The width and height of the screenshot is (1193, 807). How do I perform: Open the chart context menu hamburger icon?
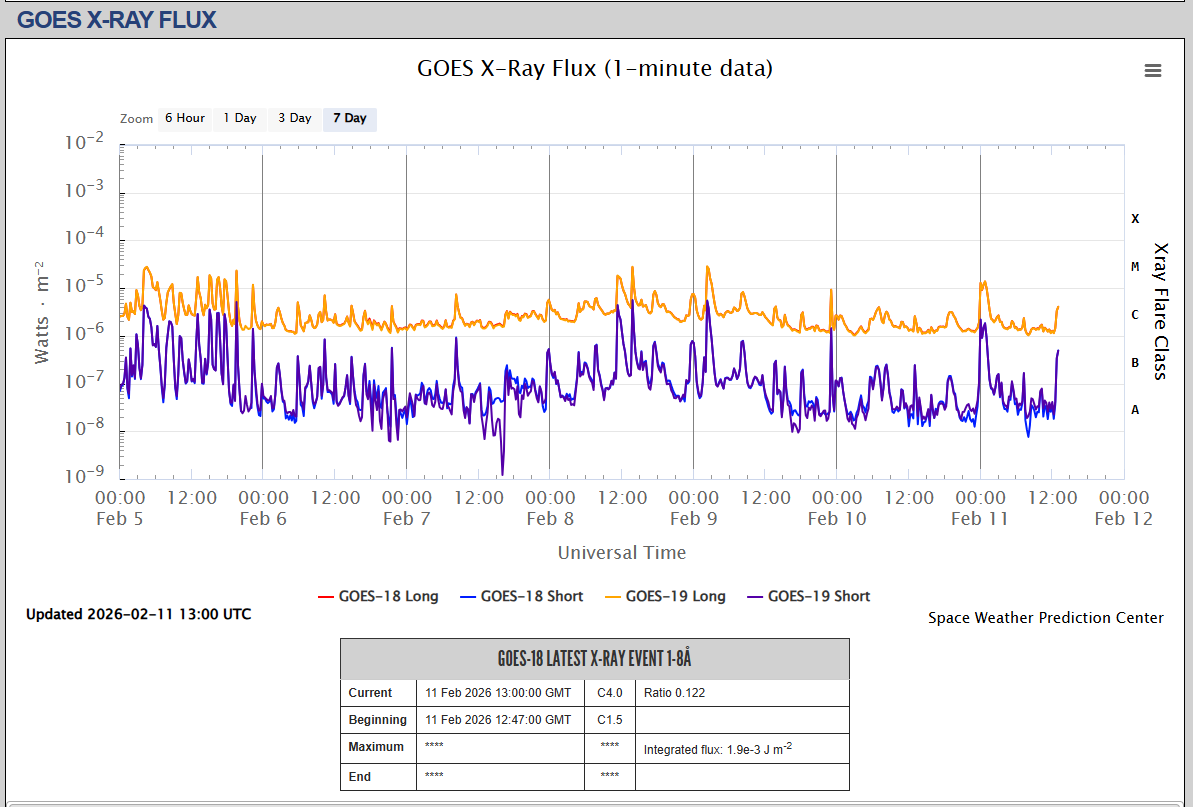[x=1152, y=70]
